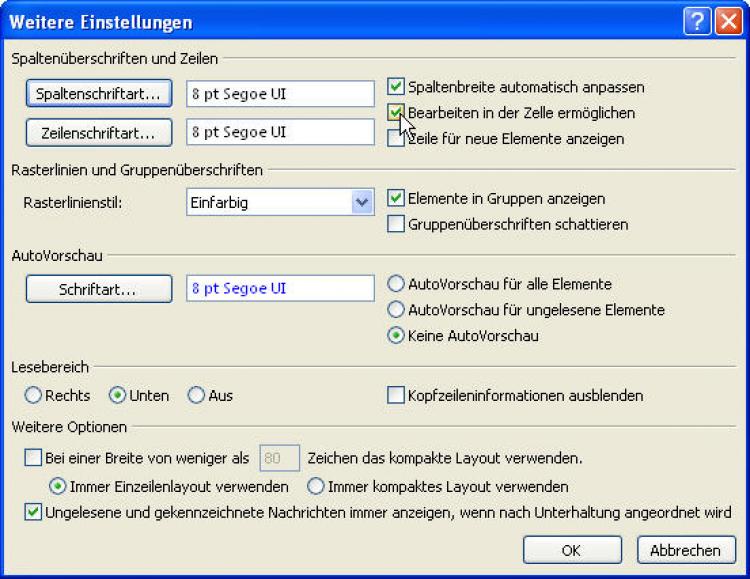Click the Zeichen width number field
Image resolution: width=750 pixels, height=579 pixels.
(x=278, y=459)
